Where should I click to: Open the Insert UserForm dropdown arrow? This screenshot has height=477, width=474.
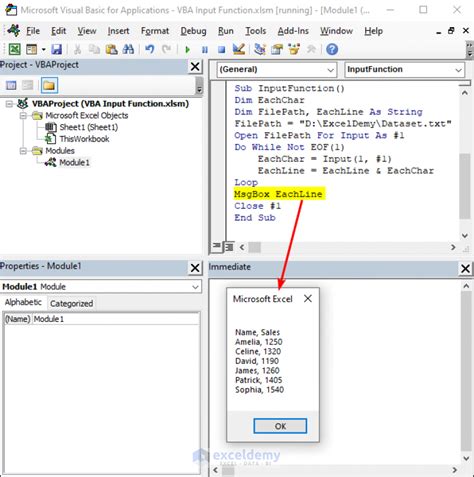(x=43, y=50)
